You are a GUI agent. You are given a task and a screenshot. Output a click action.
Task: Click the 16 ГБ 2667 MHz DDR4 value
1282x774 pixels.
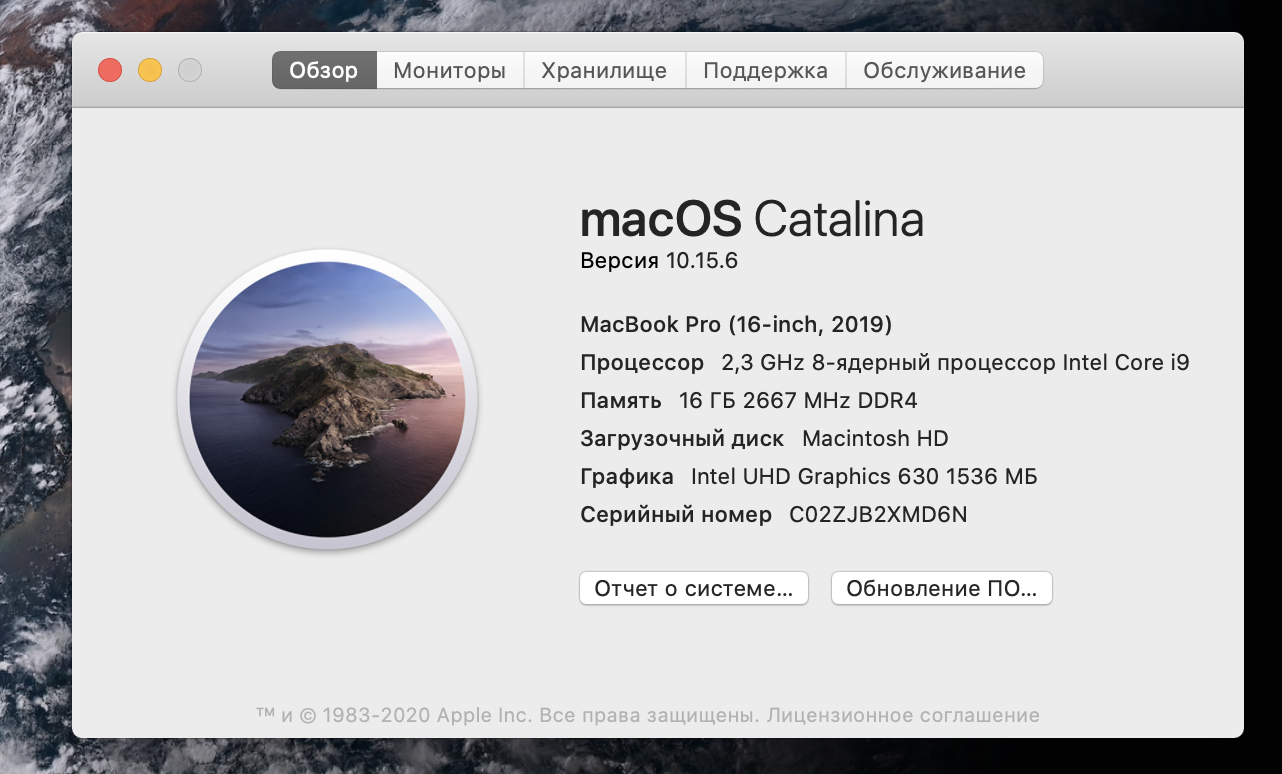point(797,401)
